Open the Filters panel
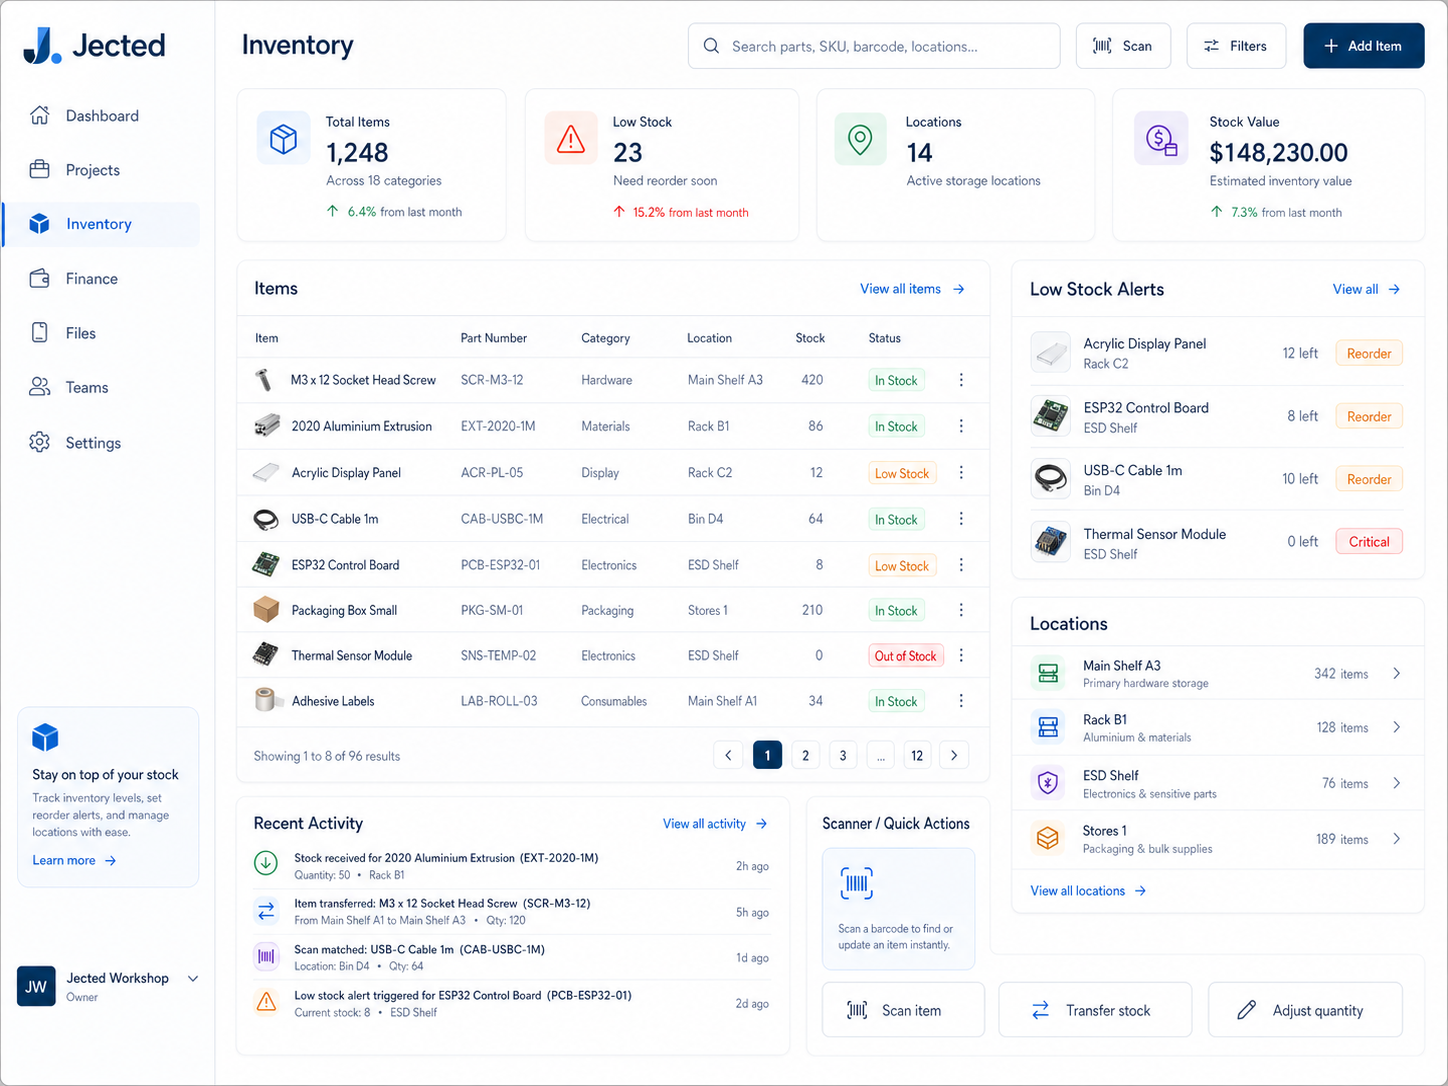 coord(1236,45)
